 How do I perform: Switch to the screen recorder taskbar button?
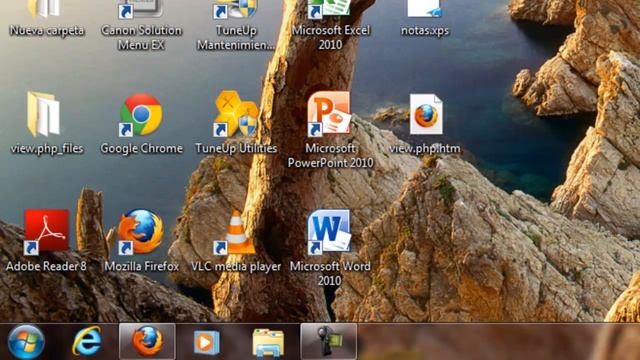(x=329, y=341)
